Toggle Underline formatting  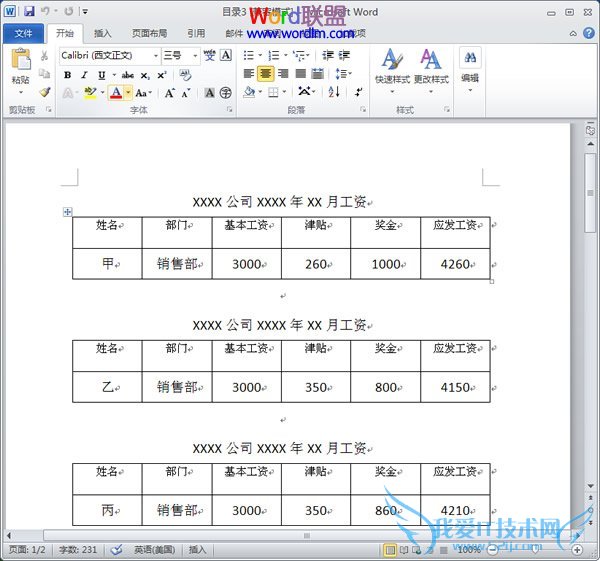pos(102,75)
